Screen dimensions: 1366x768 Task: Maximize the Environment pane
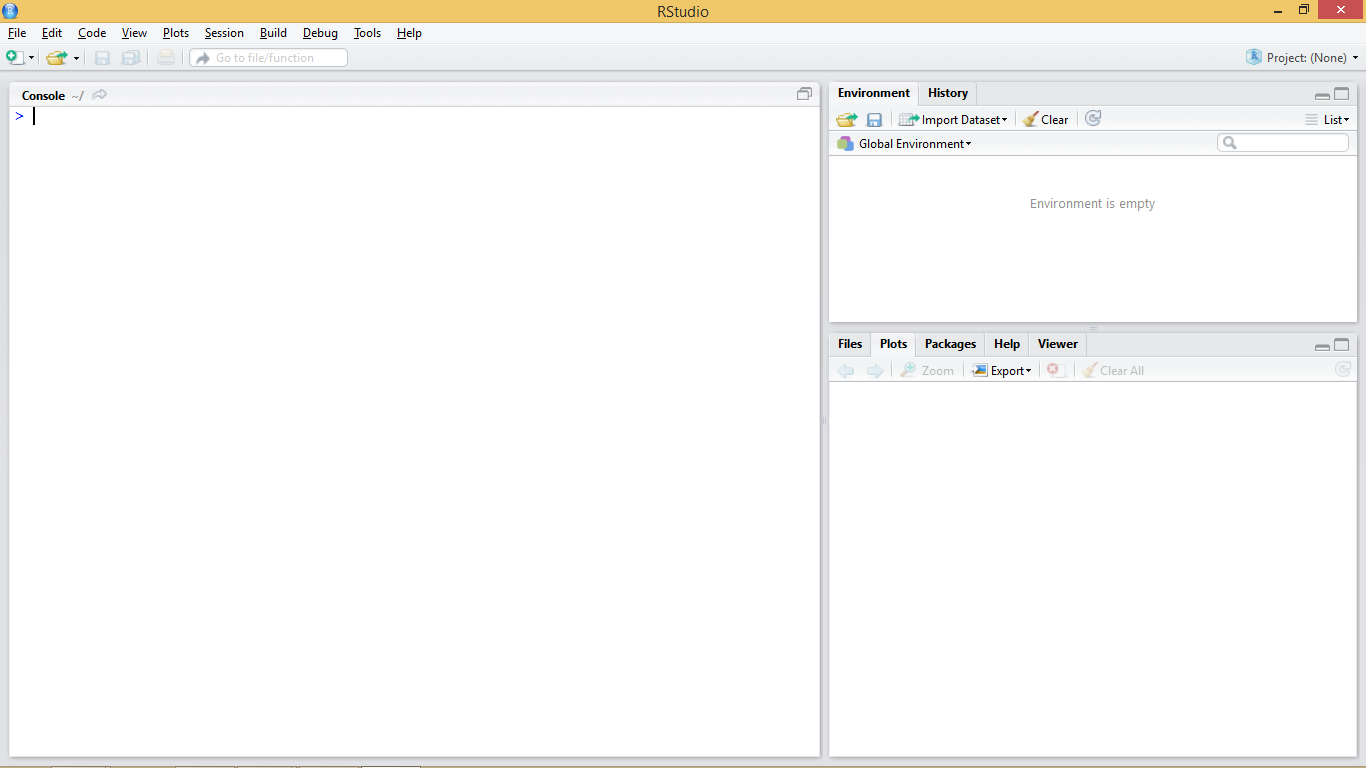1342,94
